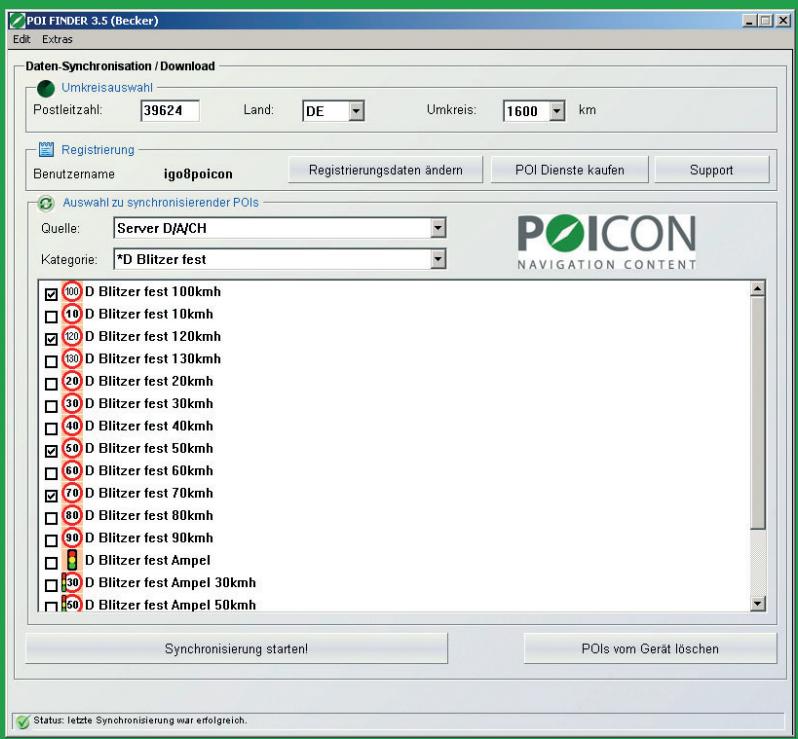Expand the Quelle source dropdown
This screenshot has width=798, height=739.
(438, 228)
